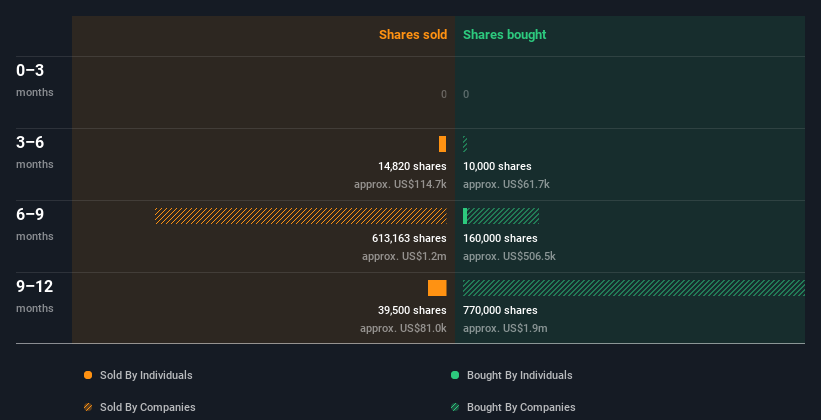Click the hatched orange 613,163 shares sold bar
The height and width of the screenshot is (420, 821).
pos(301,216)
